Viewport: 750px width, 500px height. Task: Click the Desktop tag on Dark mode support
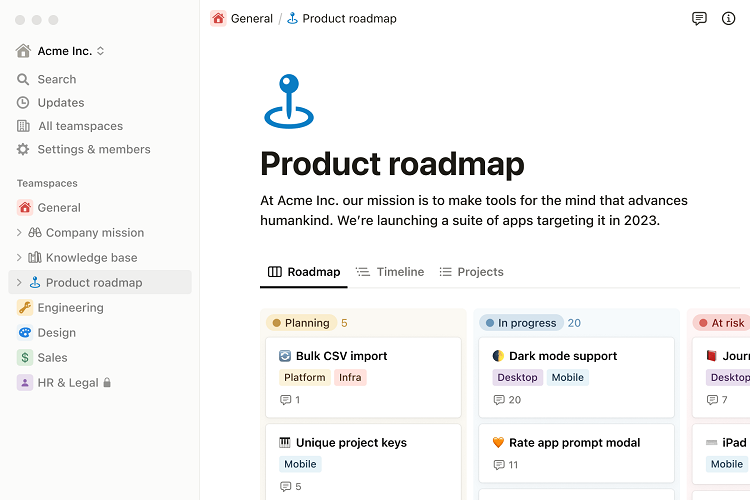click(518, 378)
